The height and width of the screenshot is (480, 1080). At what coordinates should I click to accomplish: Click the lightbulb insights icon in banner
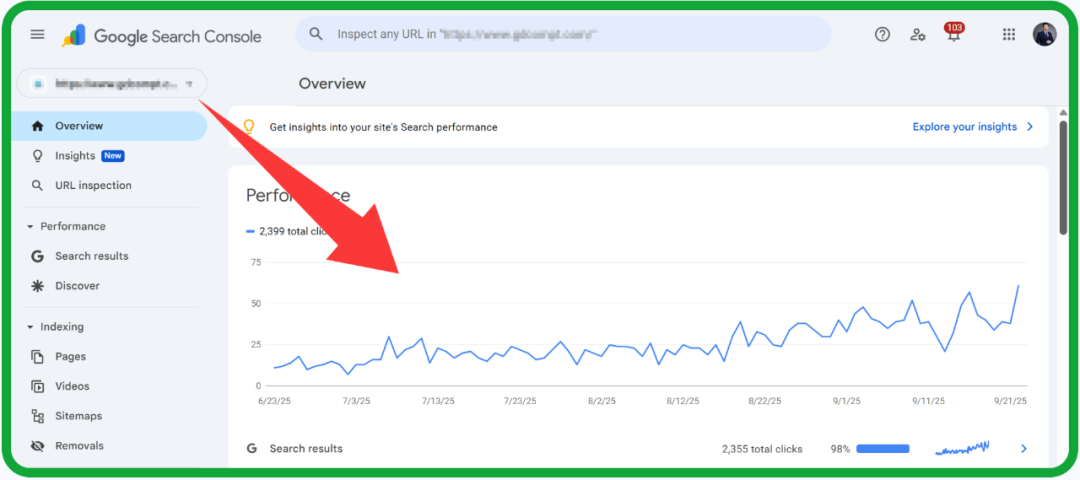tap(250, 127)
